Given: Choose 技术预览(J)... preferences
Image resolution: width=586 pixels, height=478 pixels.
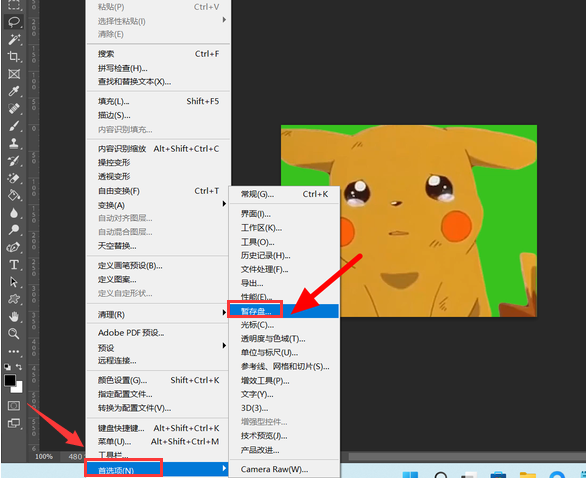Looking at the screenshot, I should [x=284, y=436].
